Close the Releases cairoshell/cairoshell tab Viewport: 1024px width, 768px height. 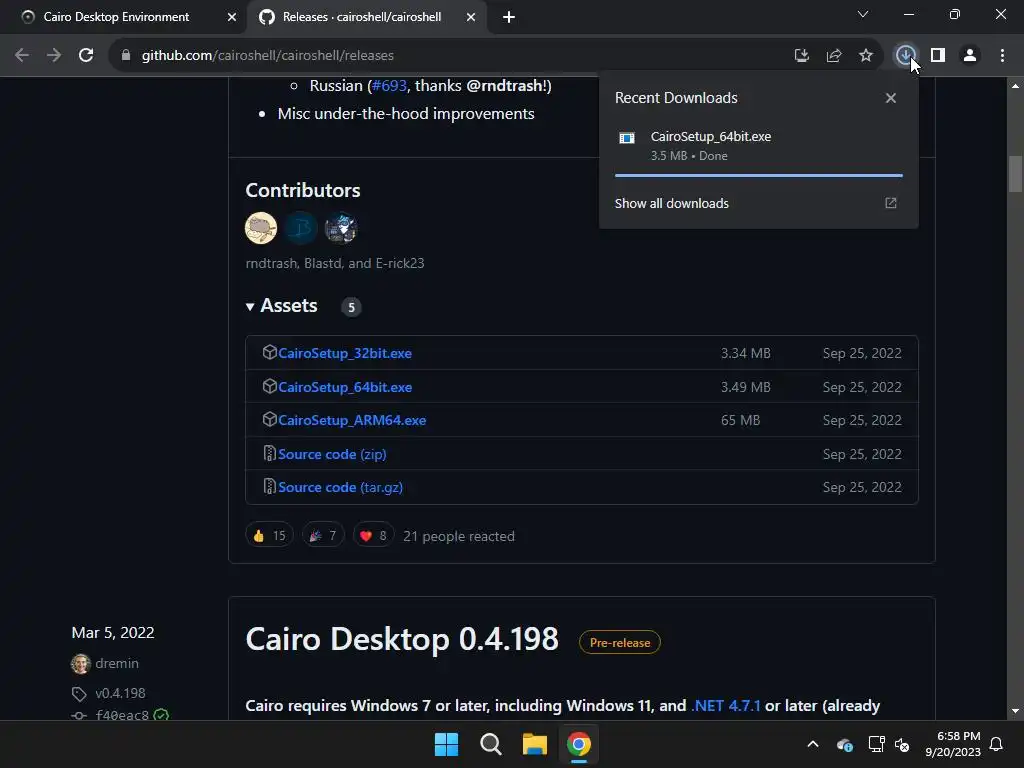[x=471, y=17]
